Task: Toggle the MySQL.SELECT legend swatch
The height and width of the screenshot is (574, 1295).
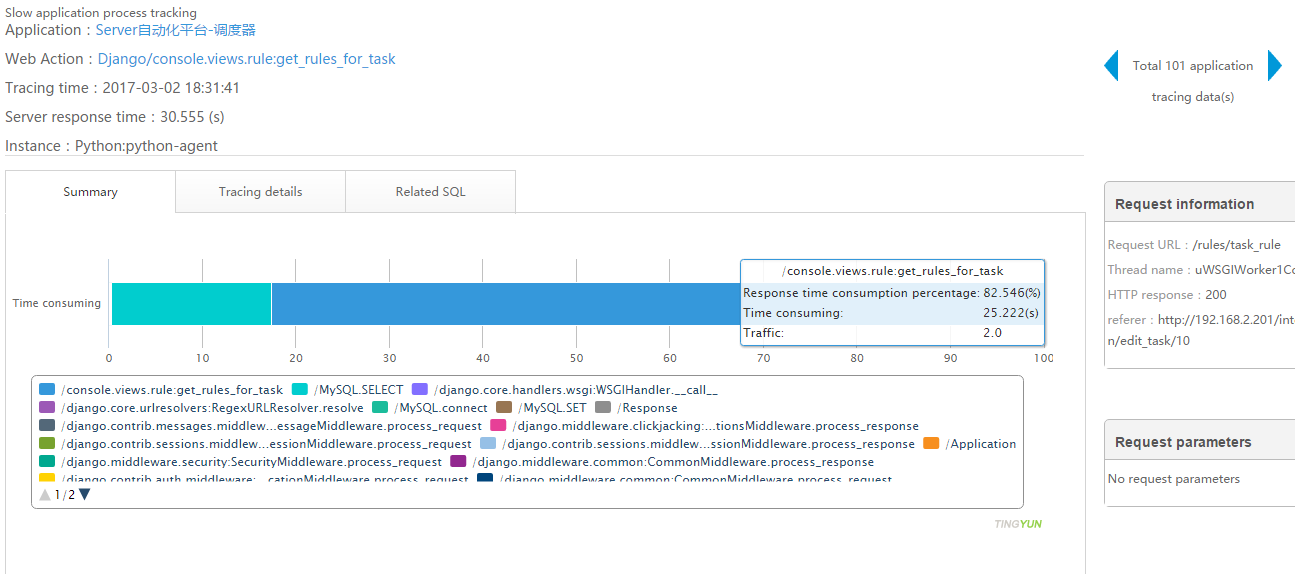Action: click(300, 390)
